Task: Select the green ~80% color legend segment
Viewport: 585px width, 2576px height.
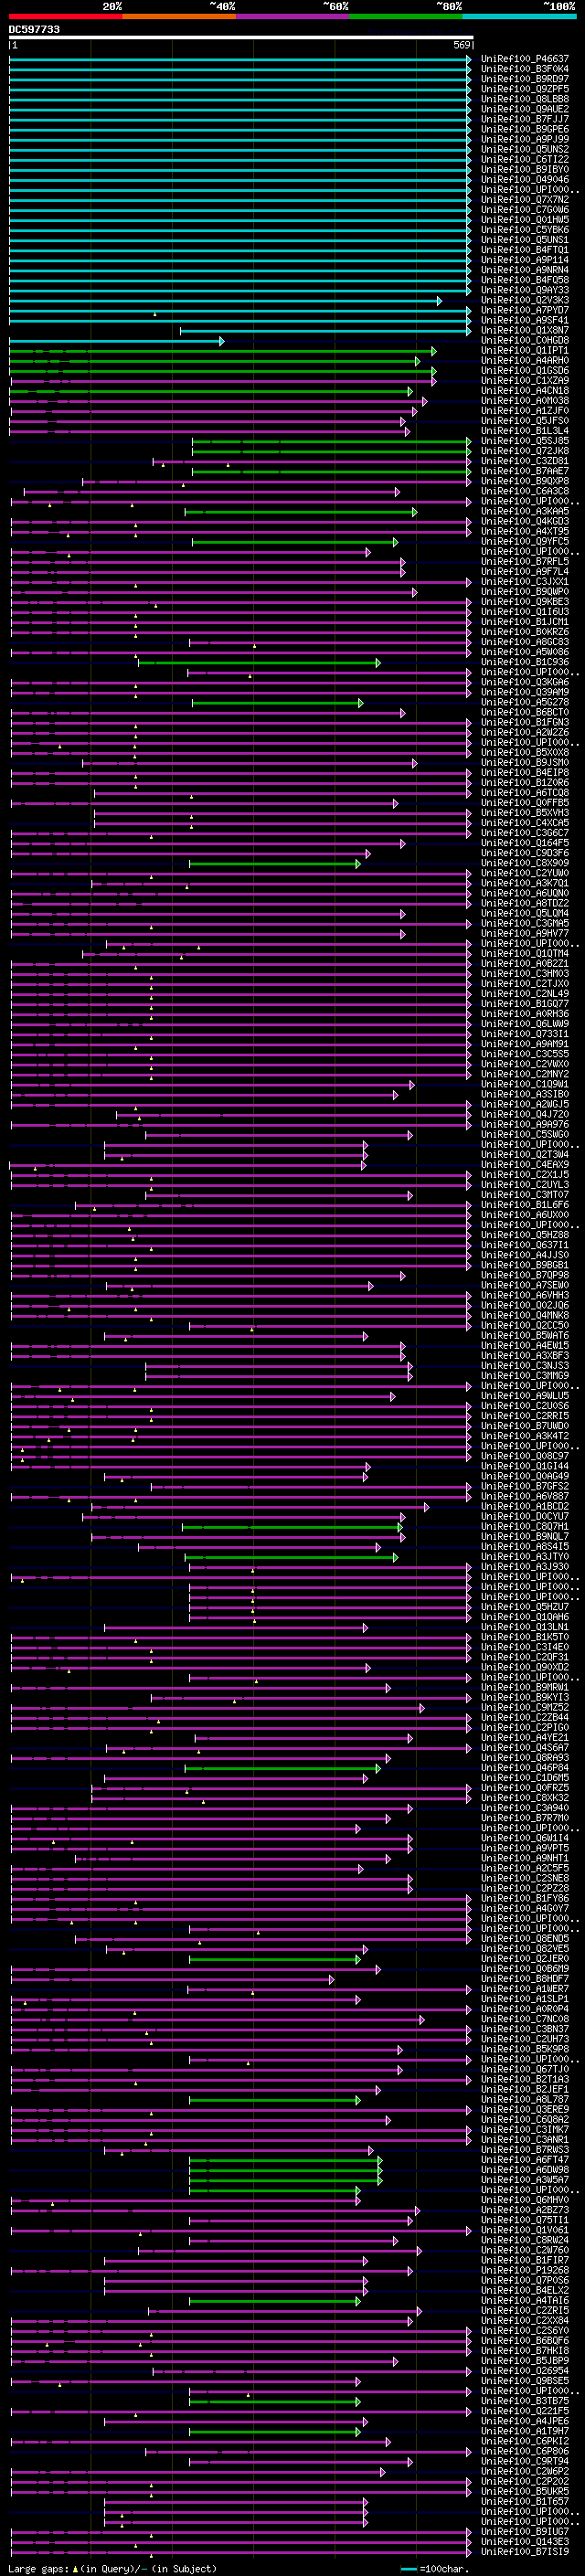Action: click(x=406, y=16)
